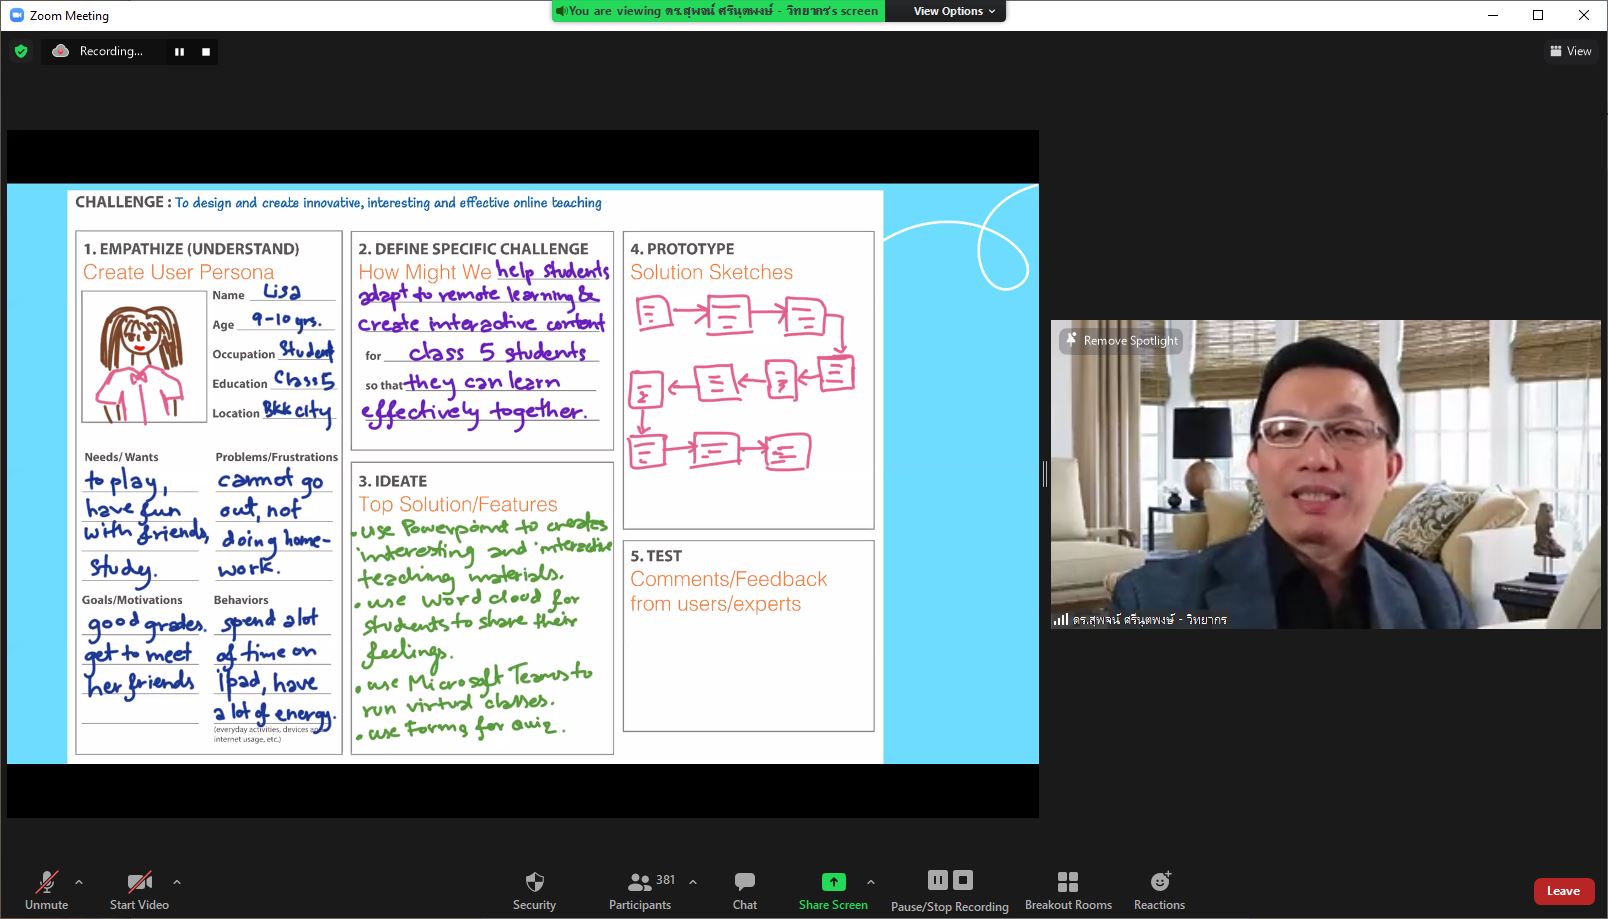Expand arrow next to Participants
This screenshot has height=919, width=1608.
(693, 882)
